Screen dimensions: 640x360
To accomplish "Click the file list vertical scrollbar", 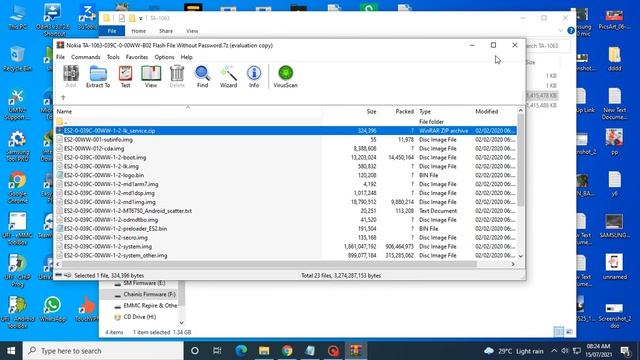I will 520,160.
